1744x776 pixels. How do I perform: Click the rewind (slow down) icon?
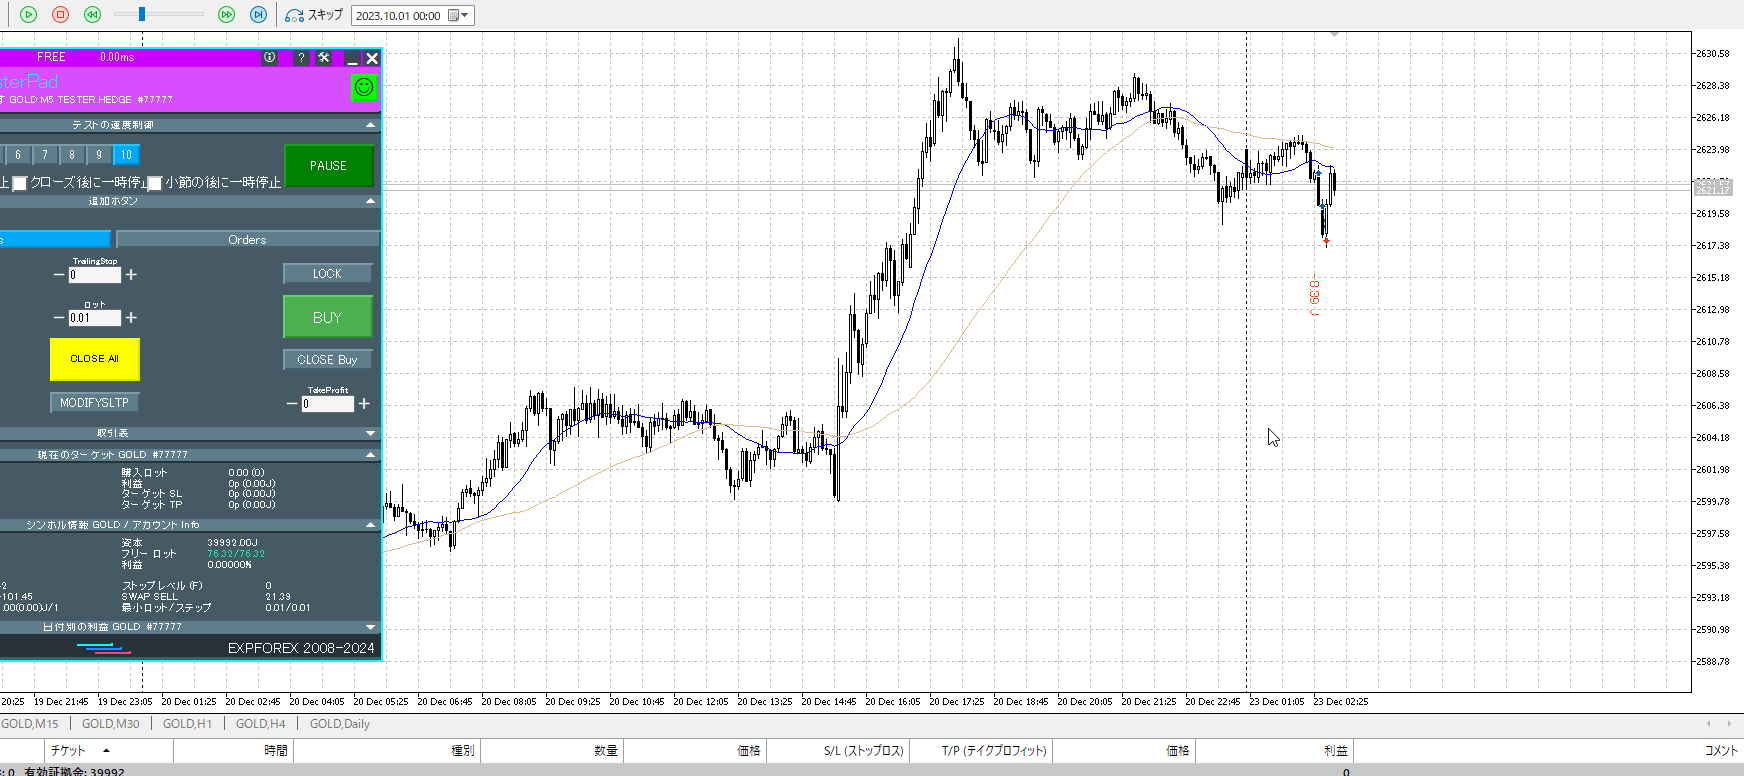tap(92, 14)
